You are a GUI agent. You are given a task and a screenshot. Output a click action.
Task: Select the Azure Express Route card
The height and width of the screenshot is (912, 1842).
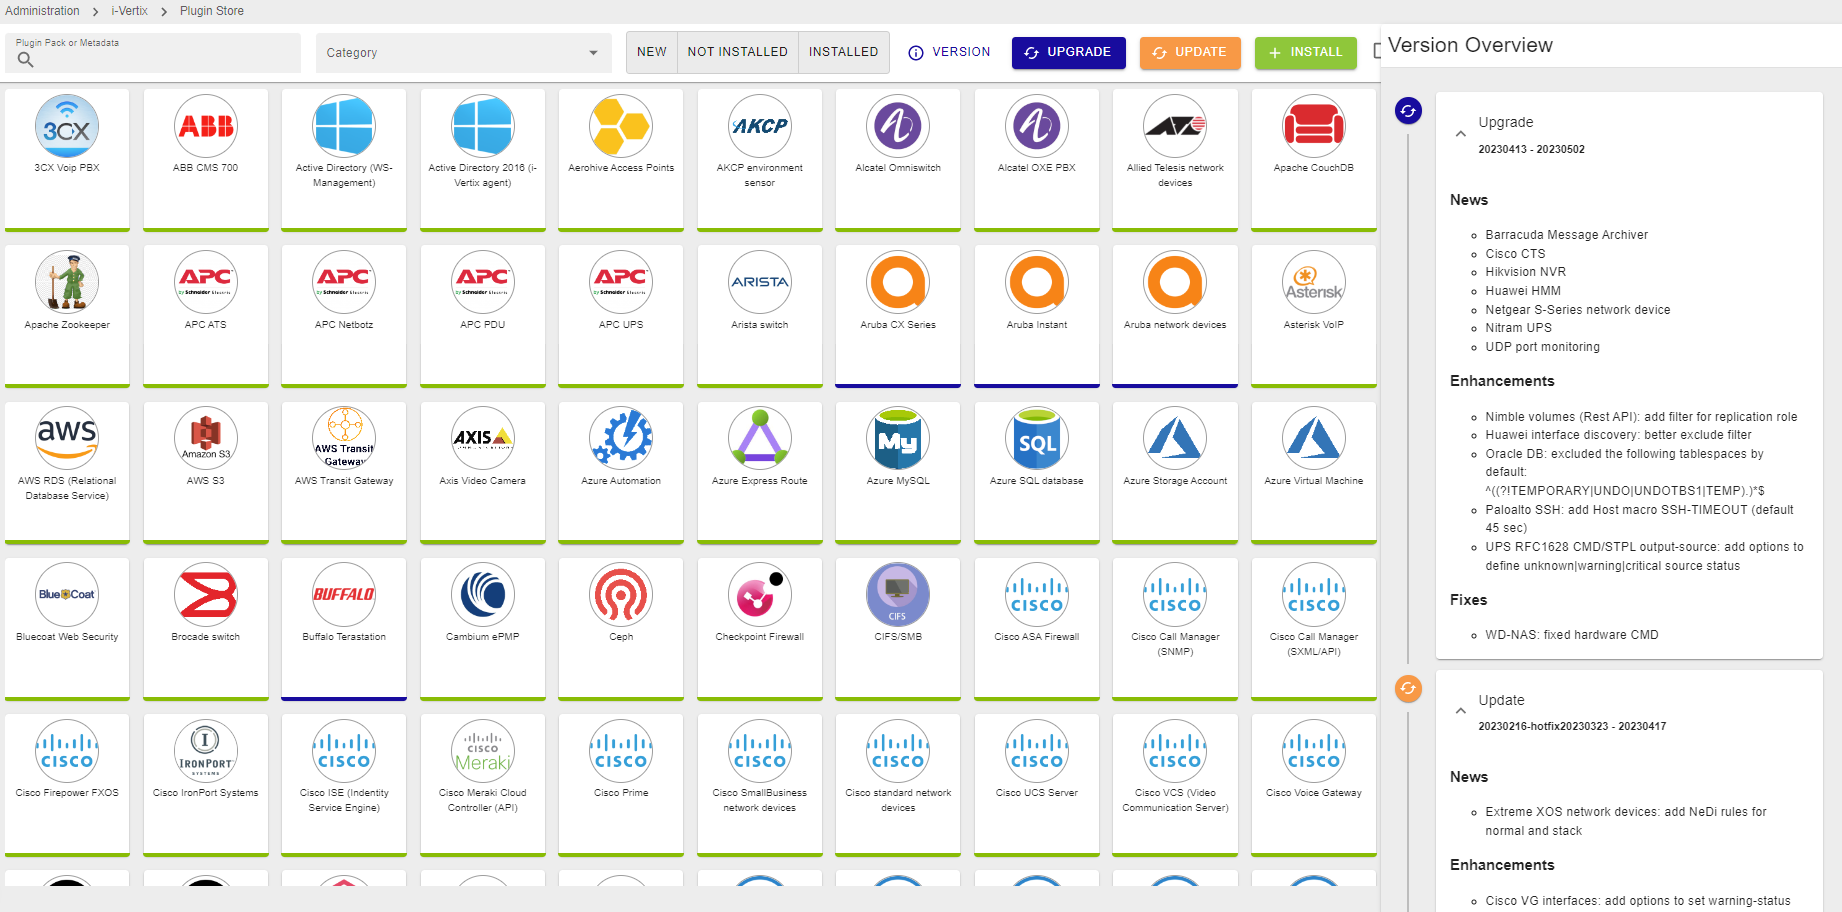[760, 472]
